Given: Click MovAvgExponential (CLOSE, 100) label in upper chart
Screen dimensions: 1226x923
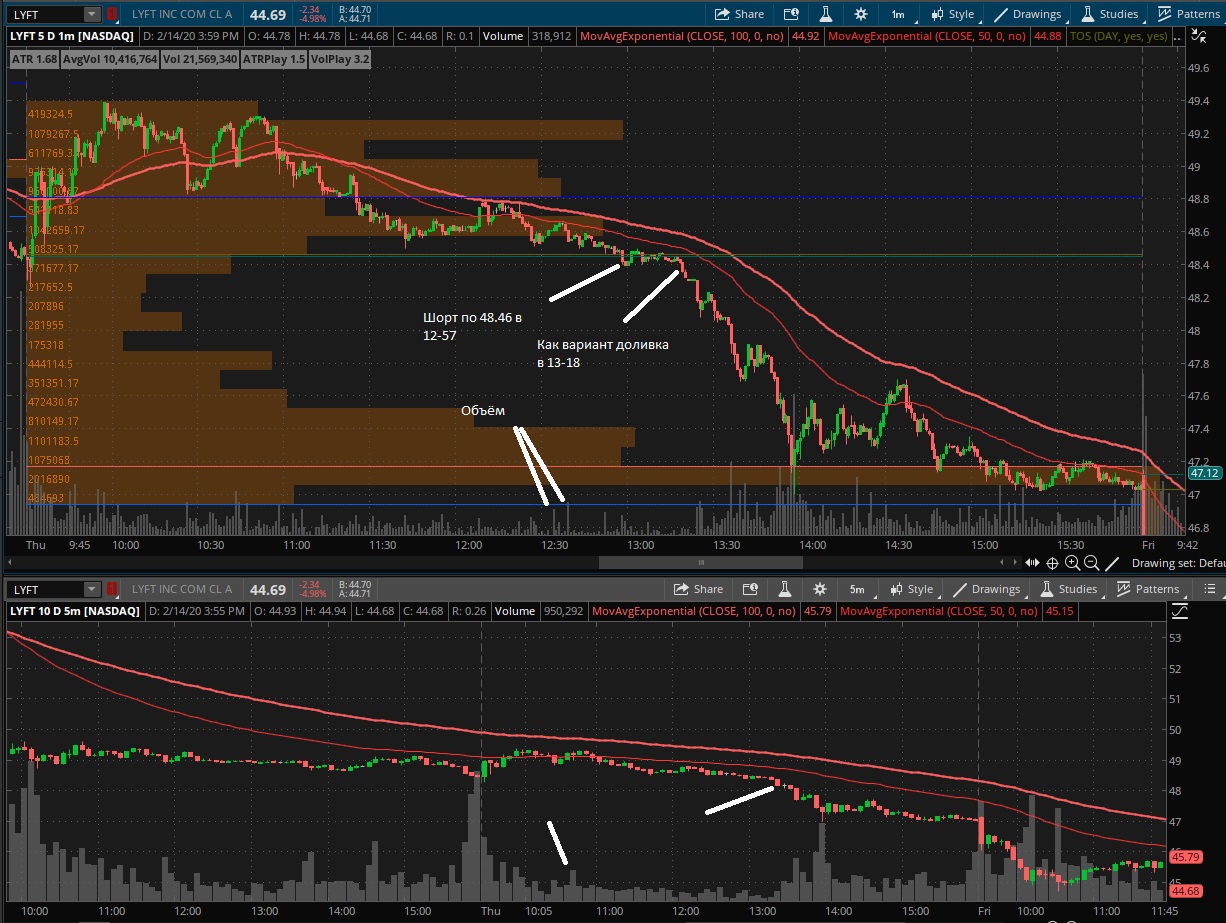Looking at the screenshot, I should [x=686, y=36].
